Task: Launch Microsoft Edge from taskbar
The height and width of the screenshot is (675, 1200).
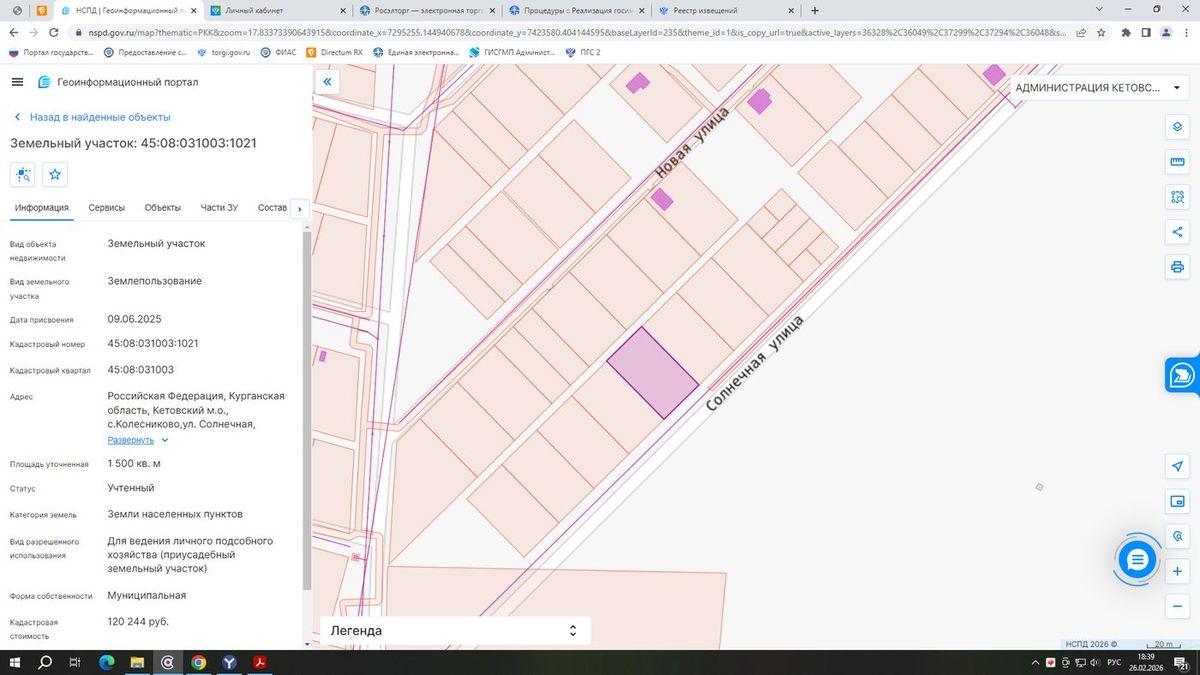Action: click(x=107, y=662)
